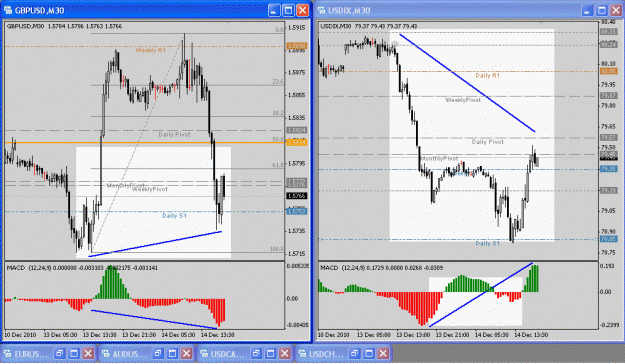Click the minimized USDCA chart window icon
625x364 pixels.
tap(204, 354)
